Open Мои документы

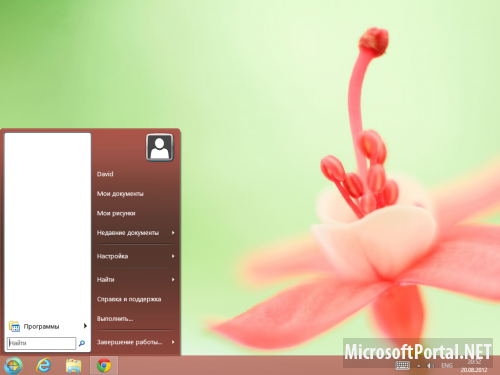coord(120,194)
